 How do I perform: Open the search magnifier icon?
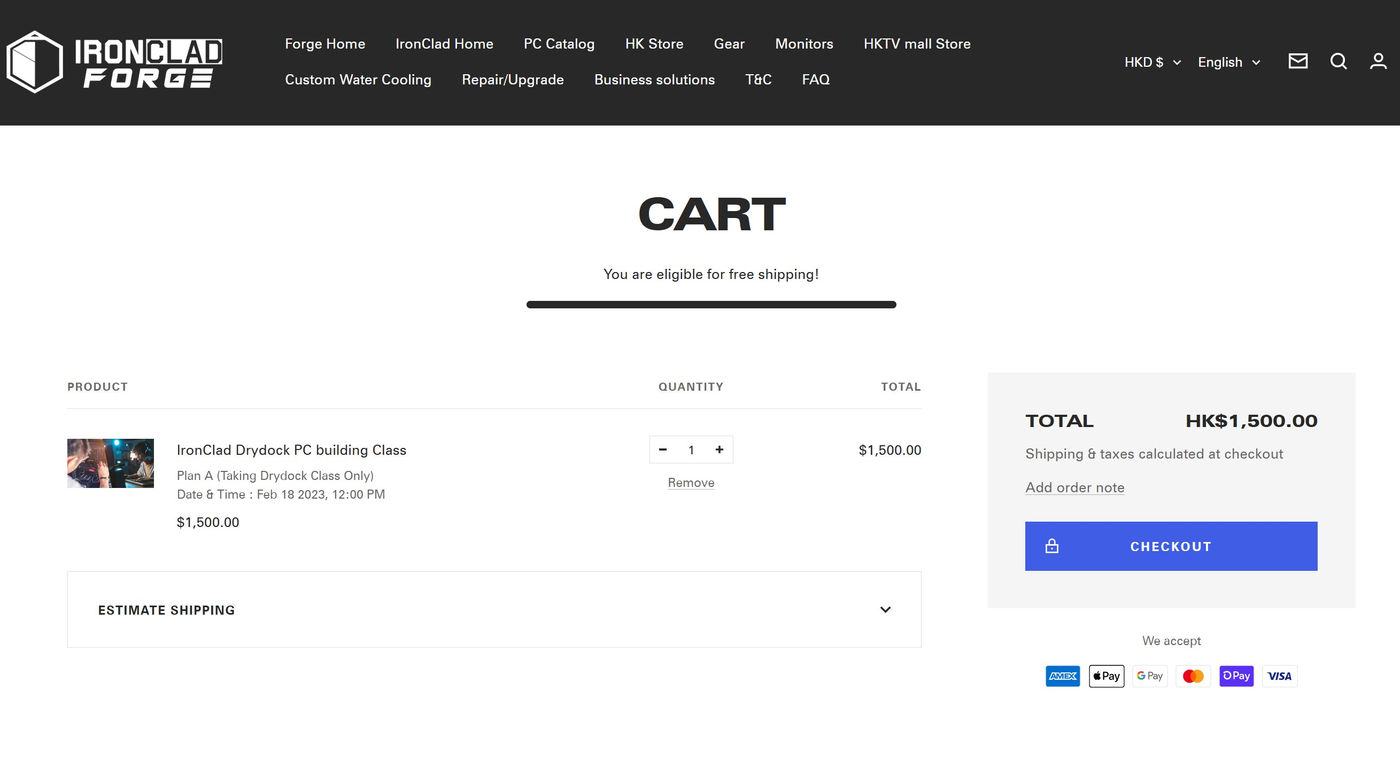point(1339,61)
